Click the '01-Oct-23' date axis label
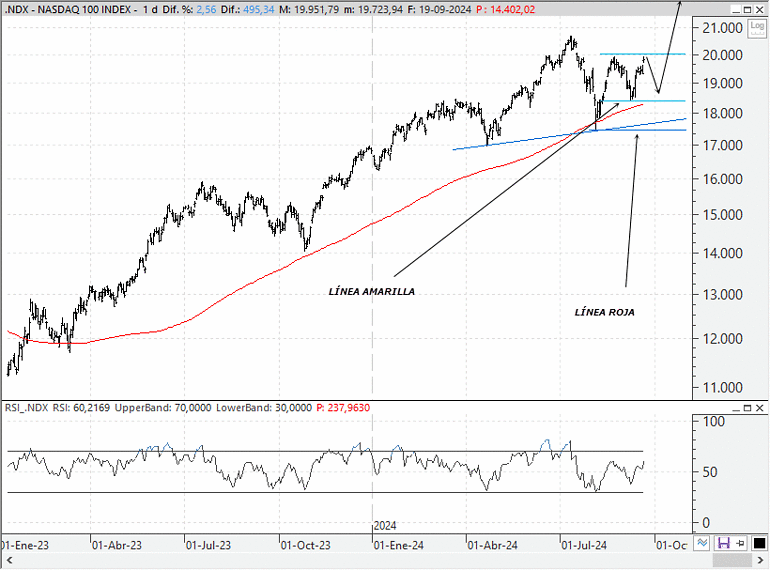This screenshot has width=770, height=570. pyautogui.click(x=305, y=545)
